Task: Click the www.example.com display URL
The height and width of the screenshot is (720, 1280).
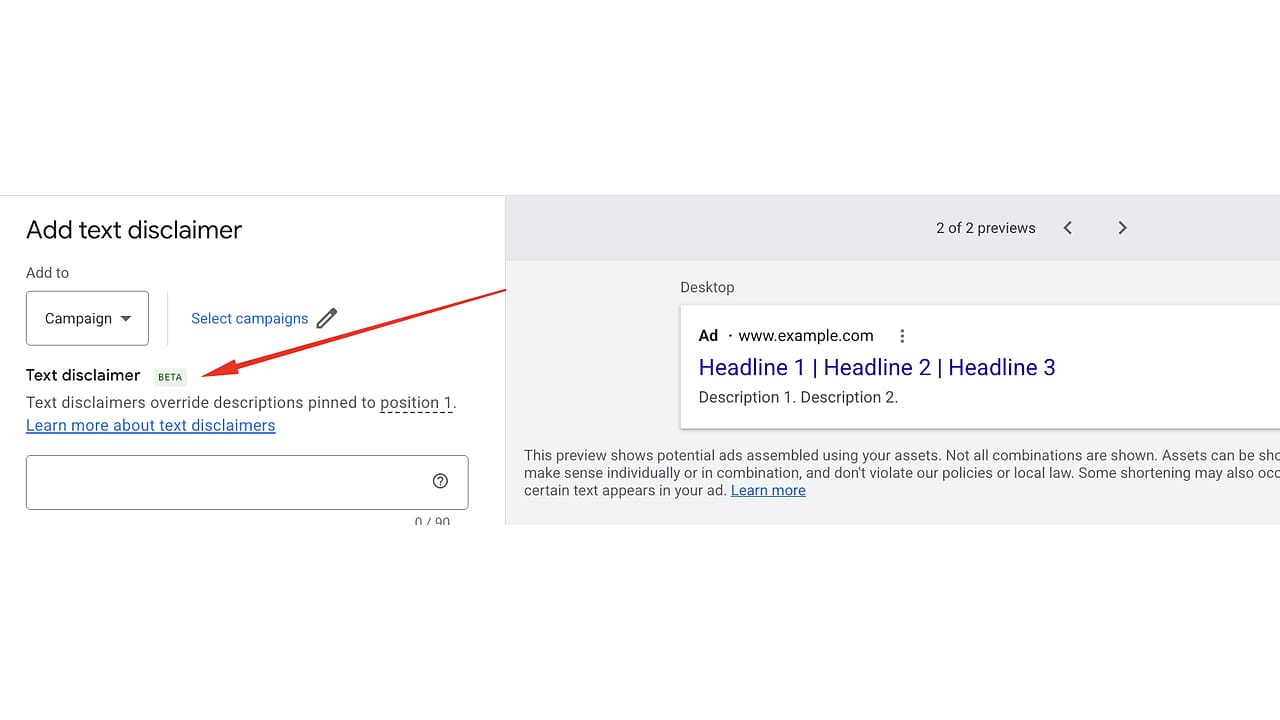Action: click(806, 336)
